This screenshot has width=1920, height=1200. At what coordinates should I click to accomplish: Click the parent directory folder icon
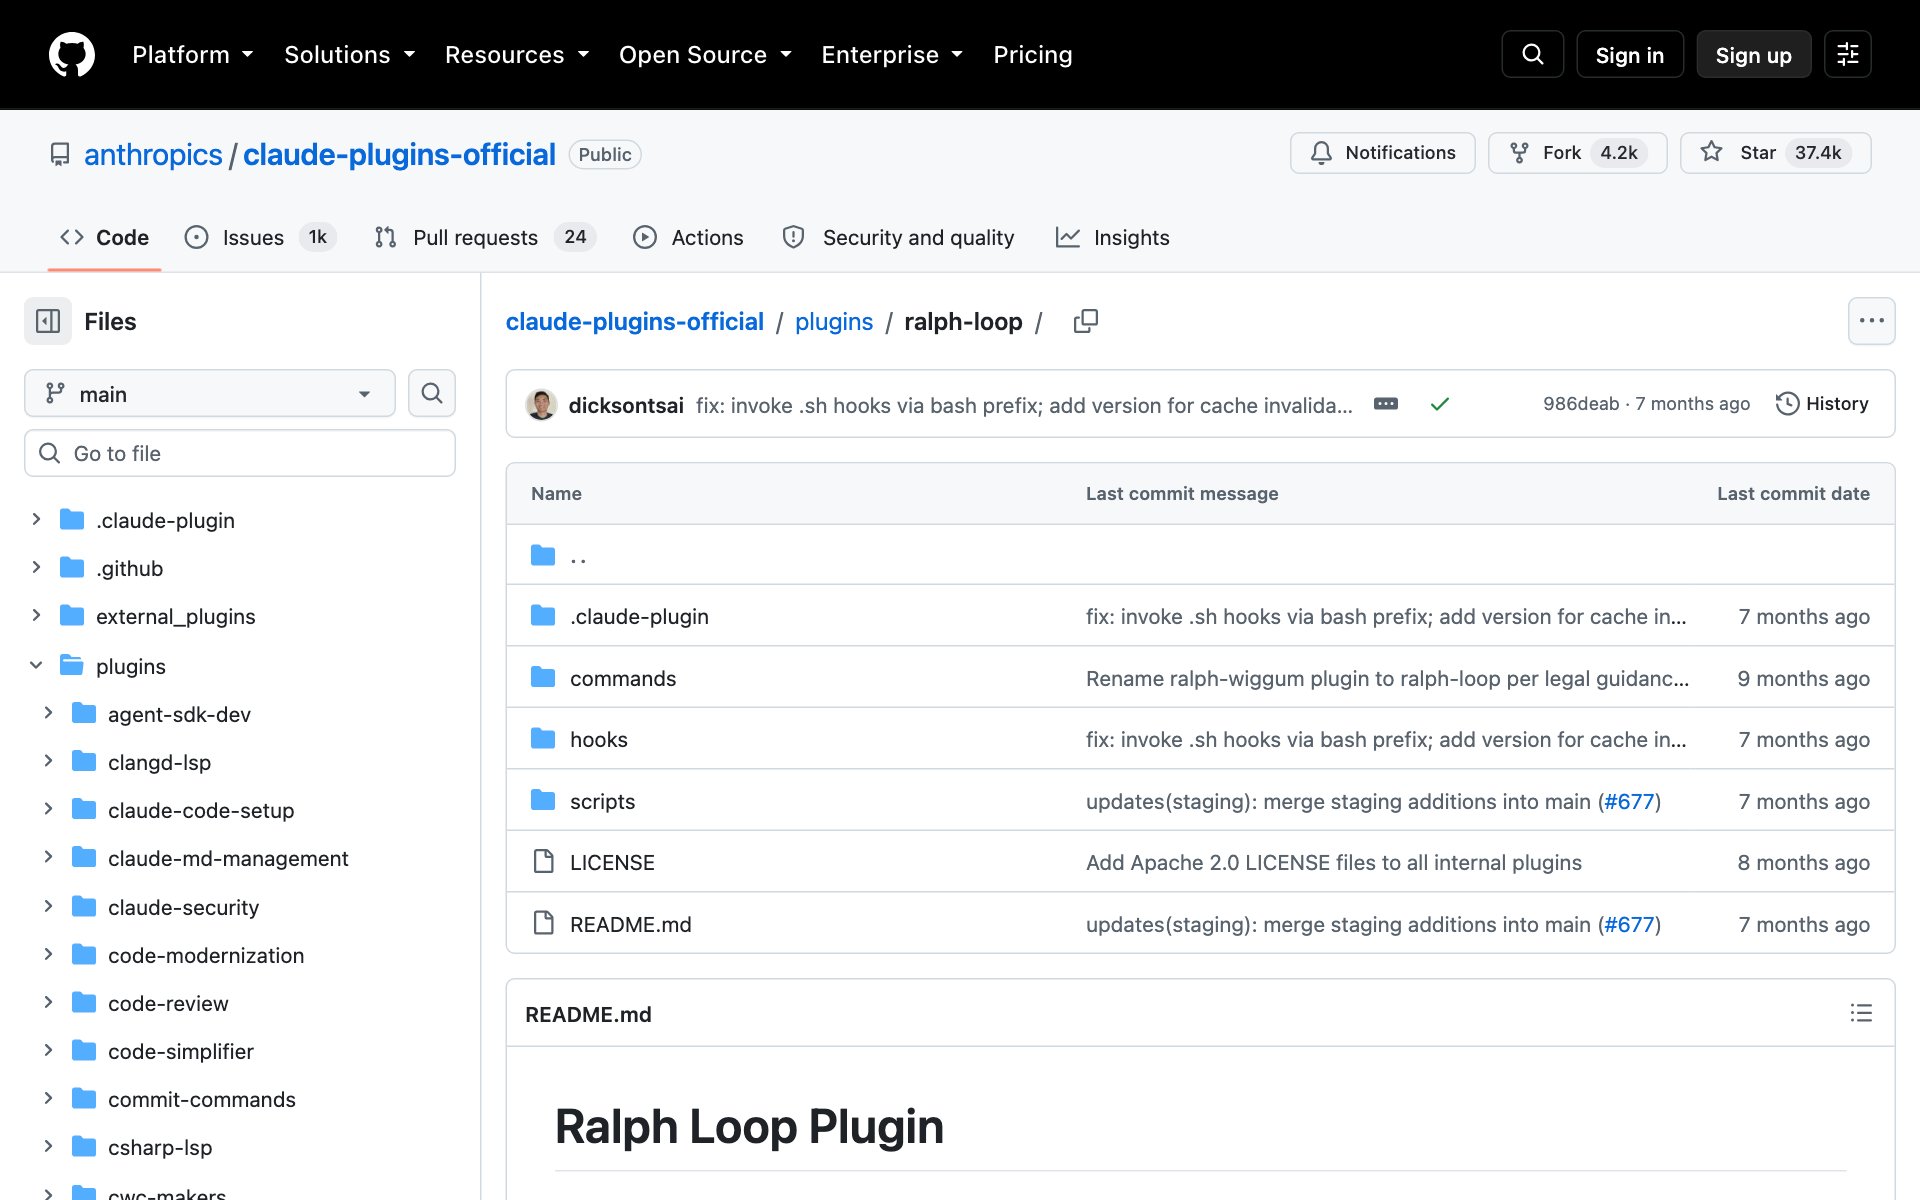[543, 555]
